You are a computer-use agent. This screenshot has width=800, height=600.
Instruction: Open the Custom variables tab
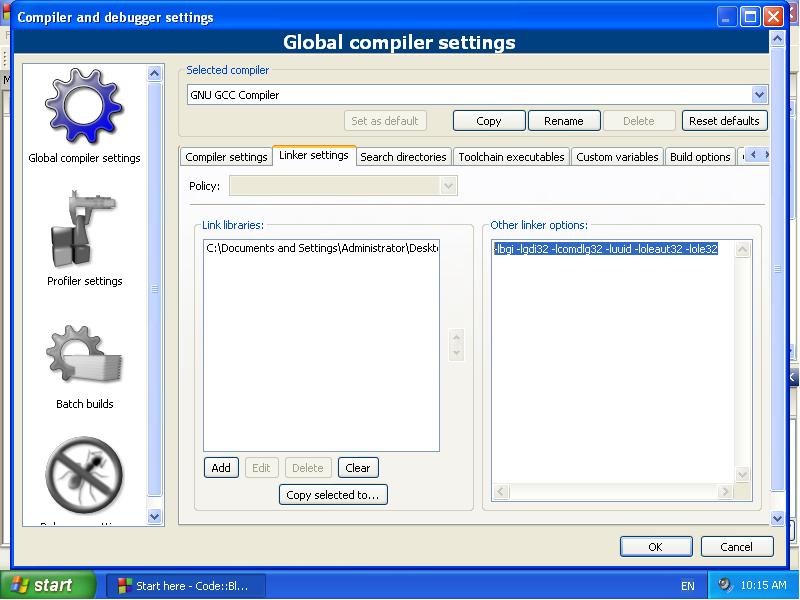click(x=617, y=157)
